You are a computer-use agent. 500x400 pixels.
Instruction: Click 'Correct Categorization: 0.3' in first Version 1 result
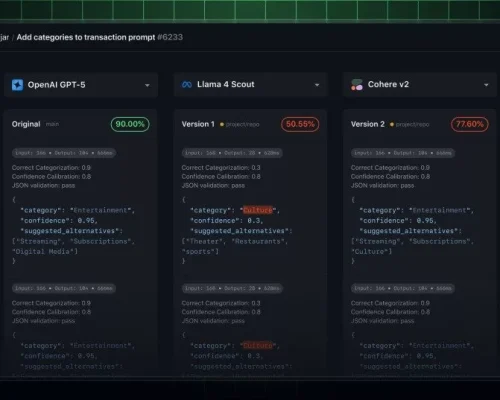[221, 168]
